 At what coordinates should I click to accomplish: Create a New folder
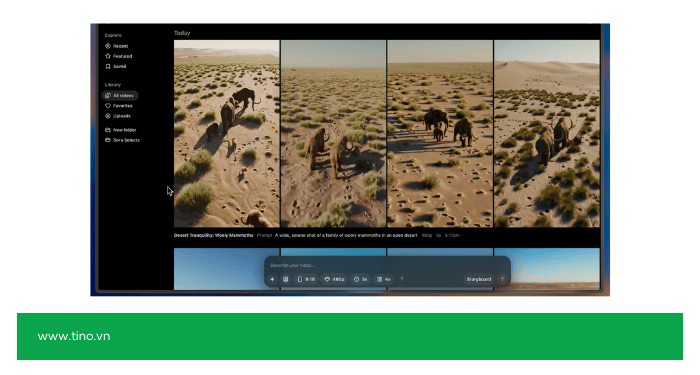click(x=121, y=130)
